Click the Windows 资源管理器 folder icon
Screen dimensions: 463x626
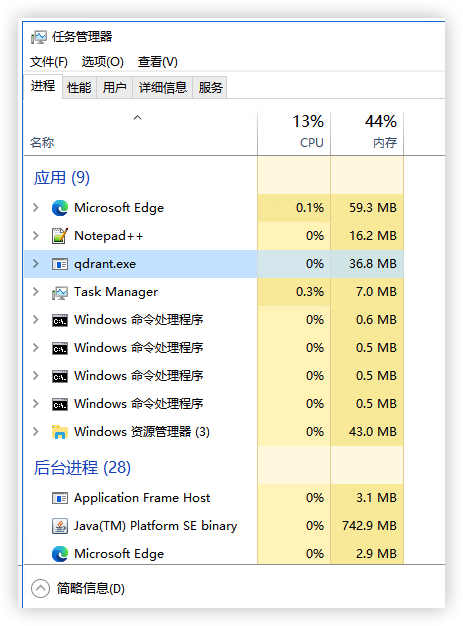pos(60,432)
